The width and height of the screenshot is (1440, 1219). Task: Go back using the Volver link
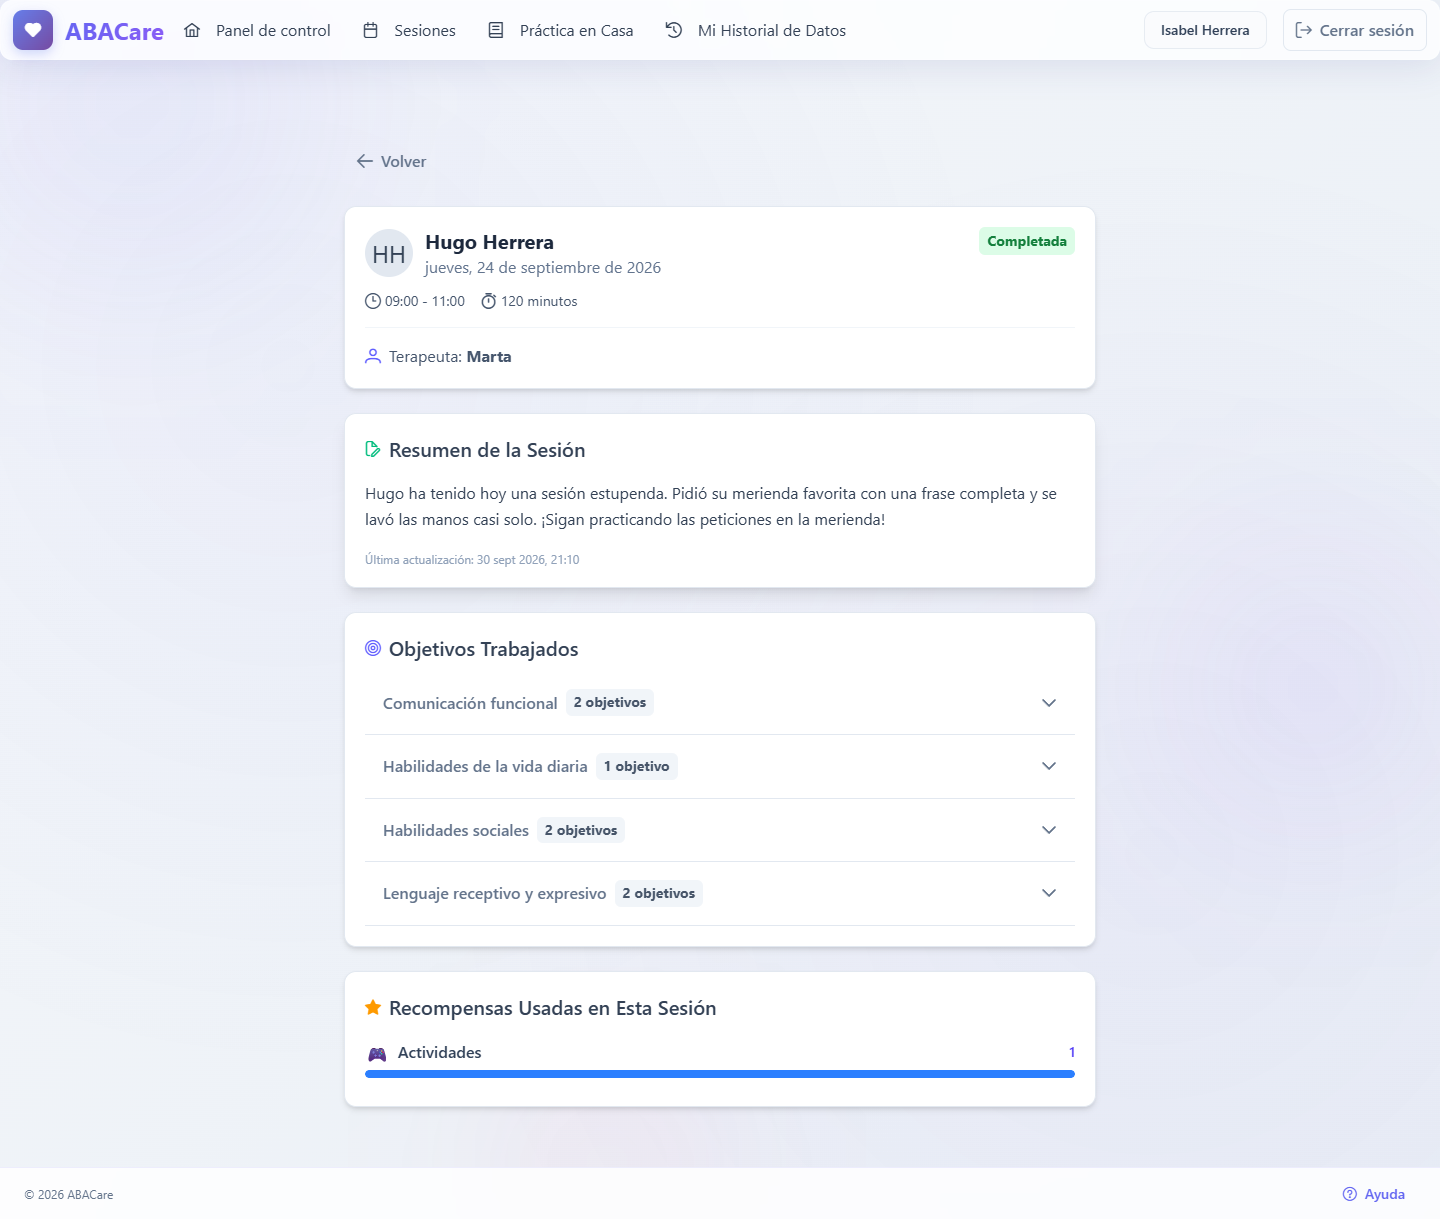click(391, 161)
